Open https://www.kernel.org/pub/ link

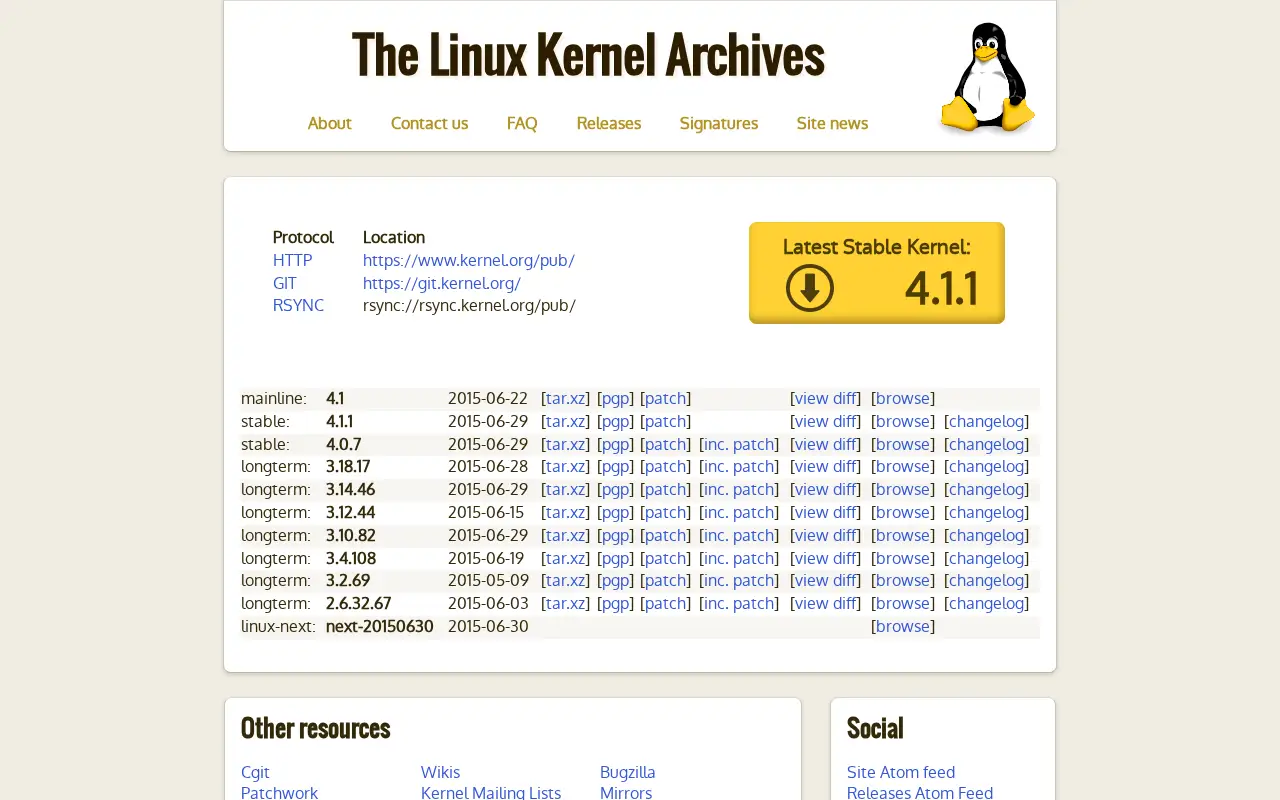[469, 260]
